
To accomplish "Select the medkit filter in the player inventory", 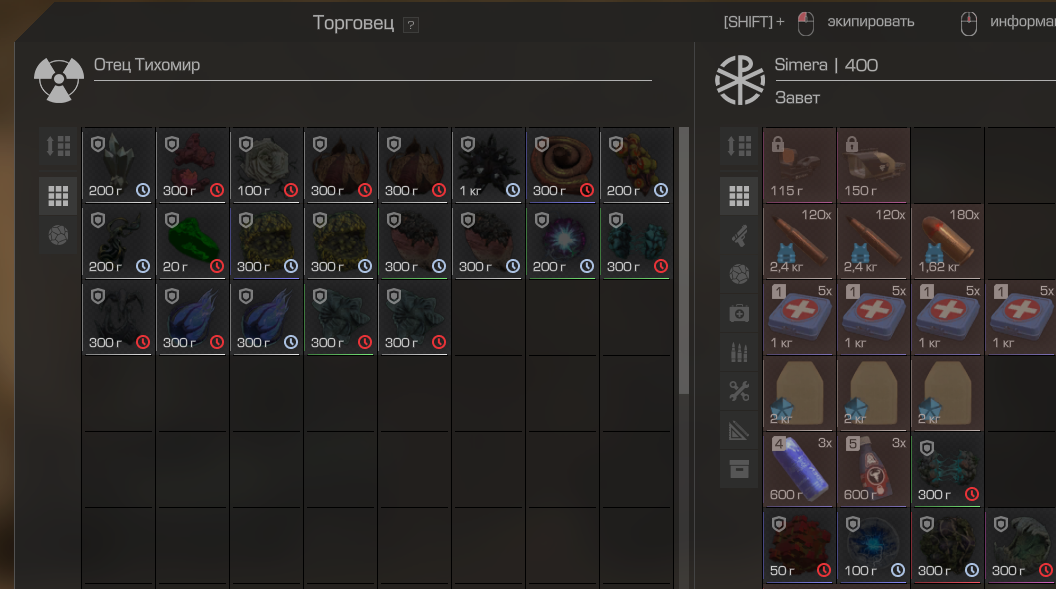I will click(x=739, y=314).
